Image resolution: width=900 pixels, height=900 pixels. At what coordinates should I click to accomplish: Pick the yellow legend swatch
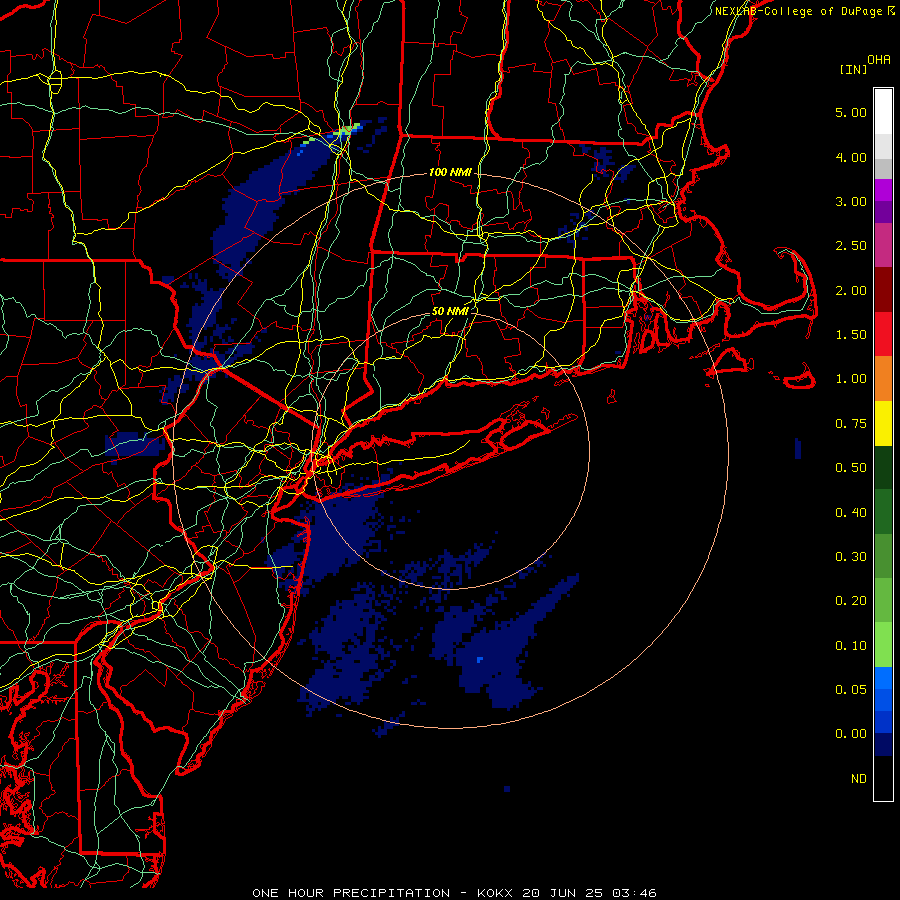(x=883, y=423)
